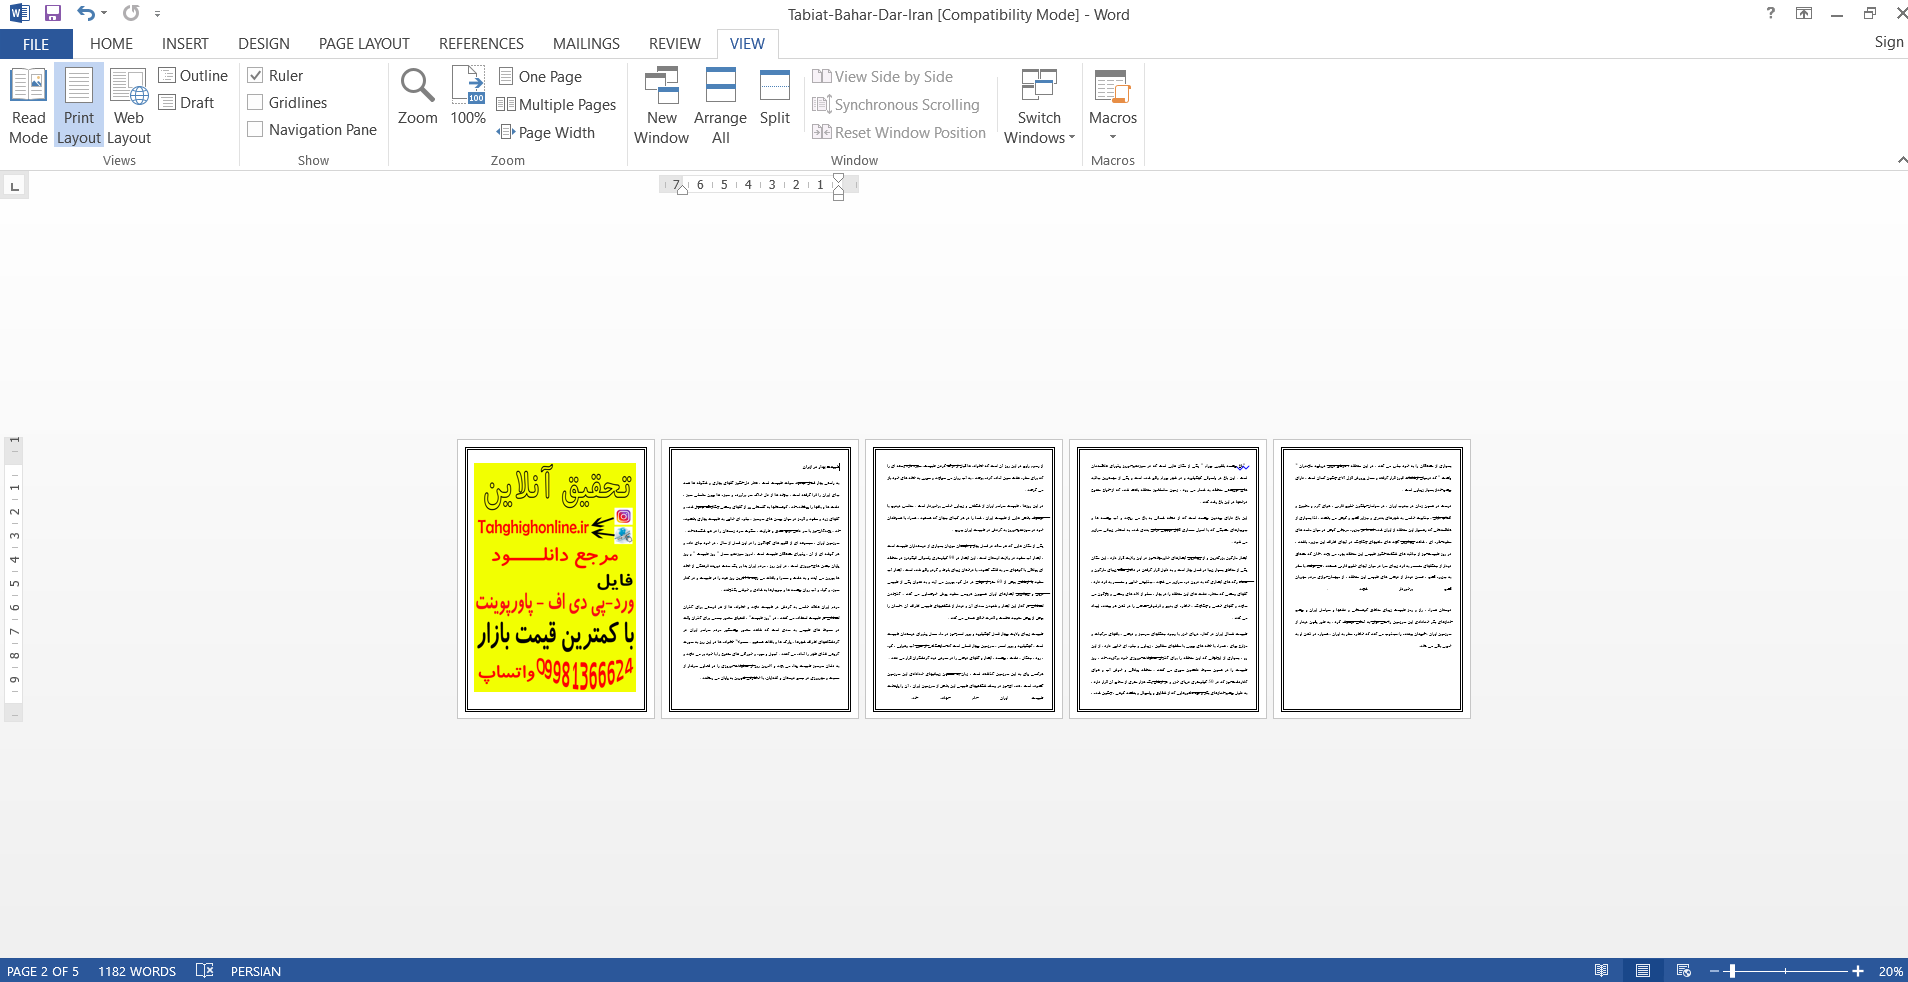Set zoom to 100%
1908x982 pixels.
coord(468,96)
